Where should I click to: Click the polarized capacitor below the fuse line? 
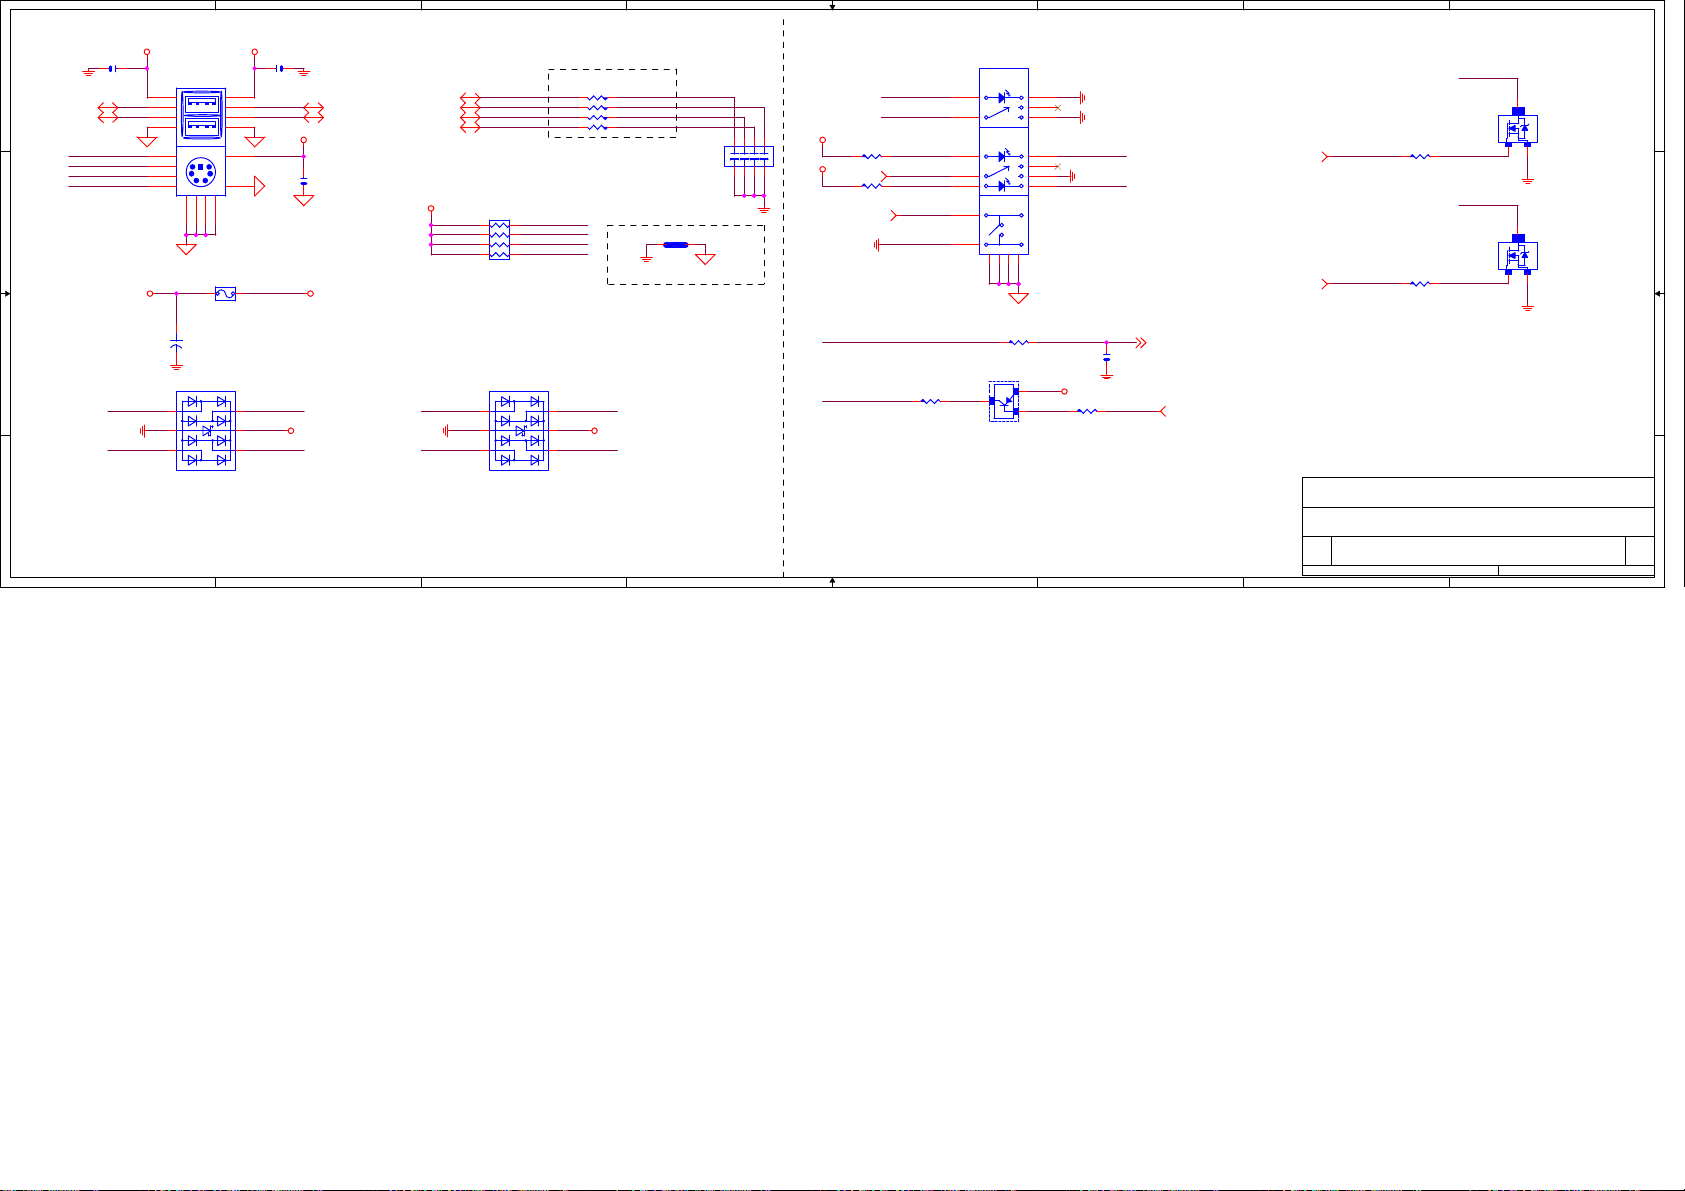coord(177,344)
